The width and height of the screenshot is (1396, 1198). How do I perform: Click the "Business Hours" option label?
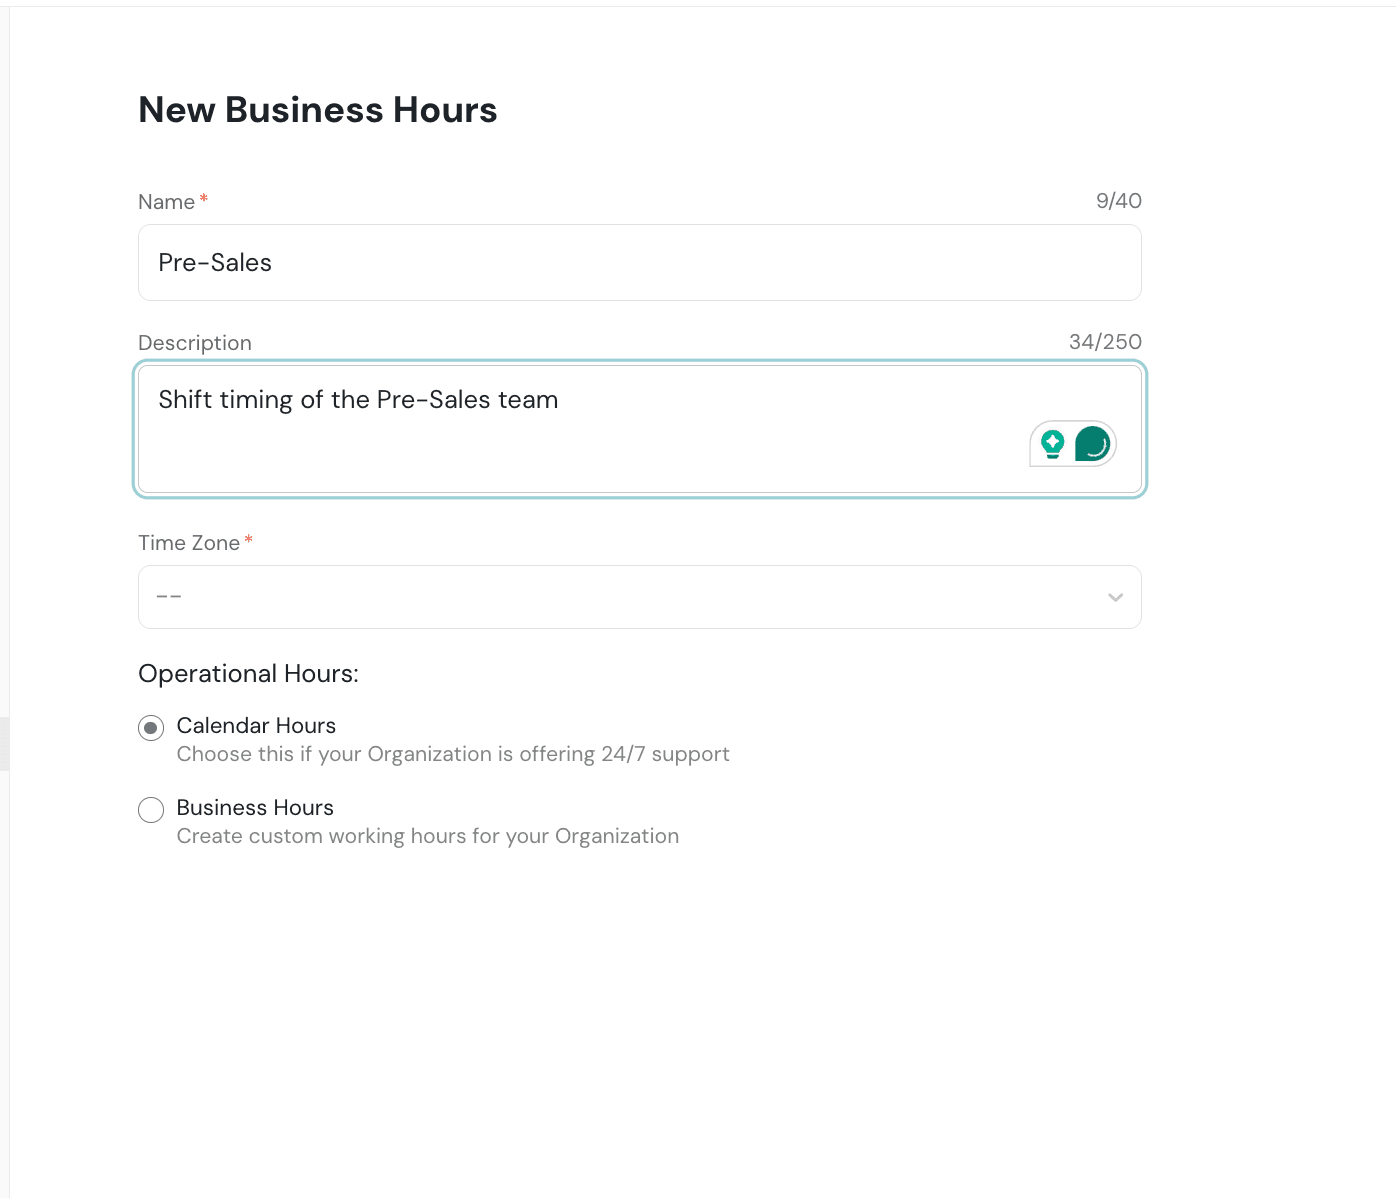(x=255, y=808)
